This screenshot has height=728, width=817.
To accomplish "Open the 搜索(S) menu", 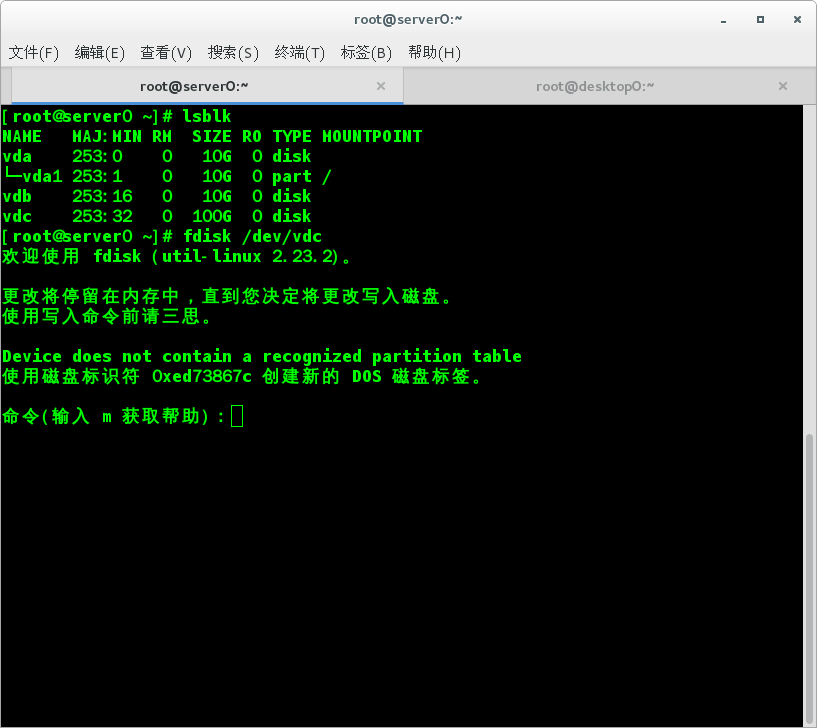I will pyautogui.click(x=233, y=53).
